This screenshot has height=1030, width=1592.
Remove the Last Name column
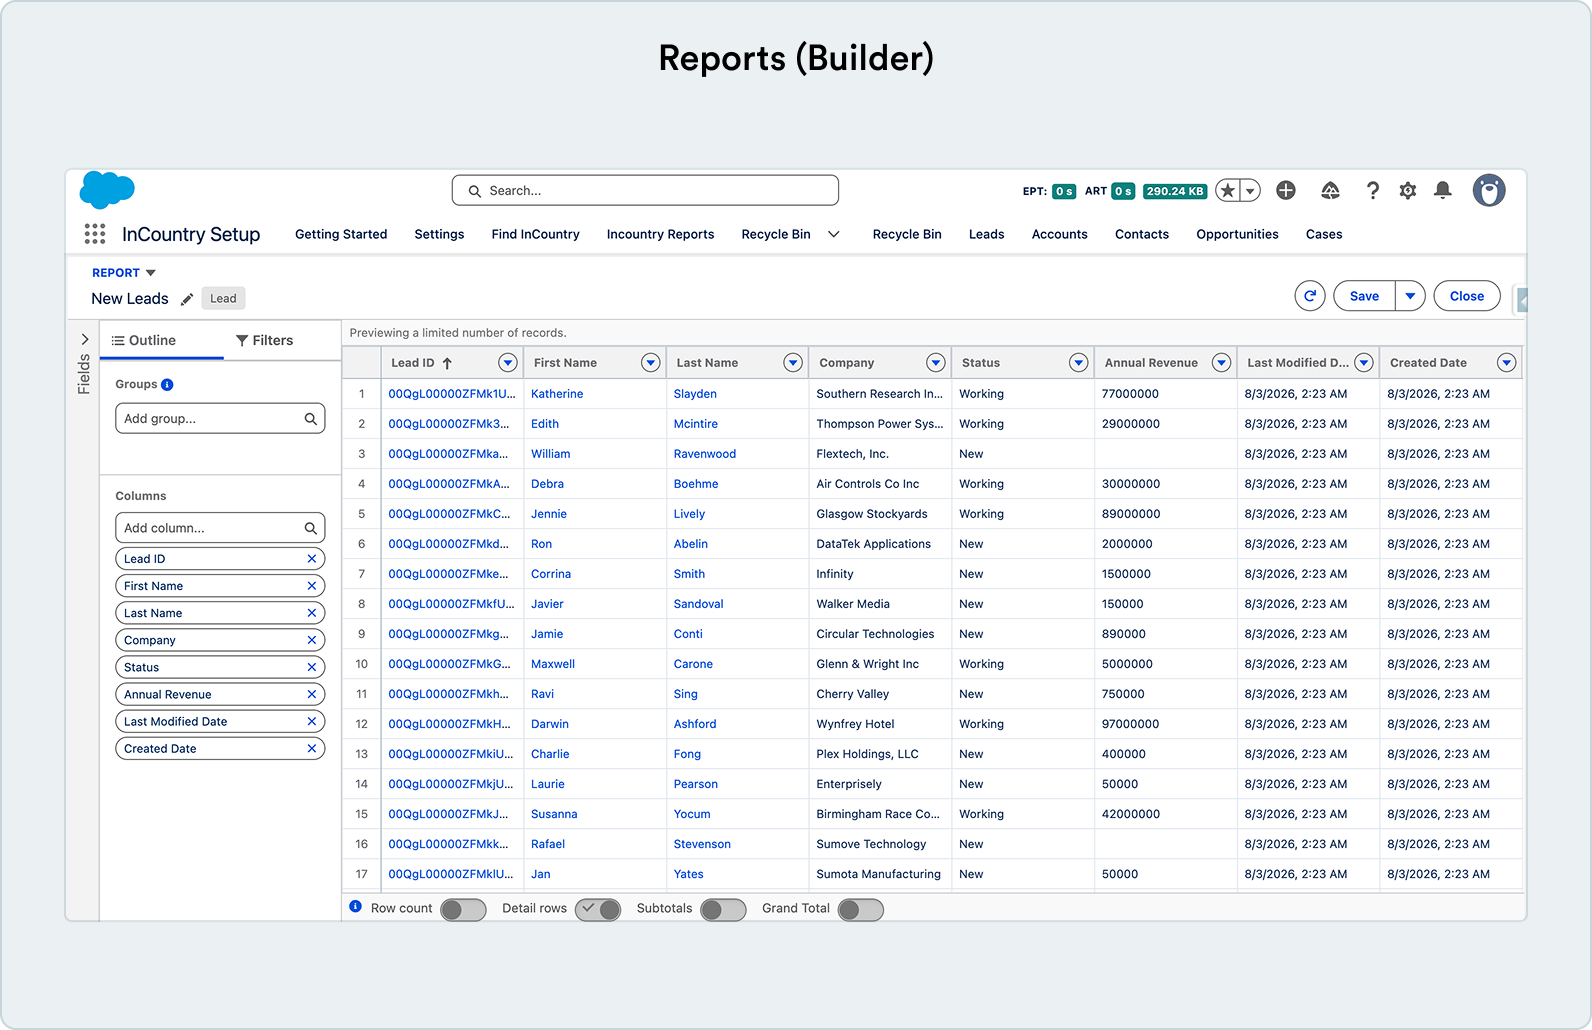[x=312, y=613]
